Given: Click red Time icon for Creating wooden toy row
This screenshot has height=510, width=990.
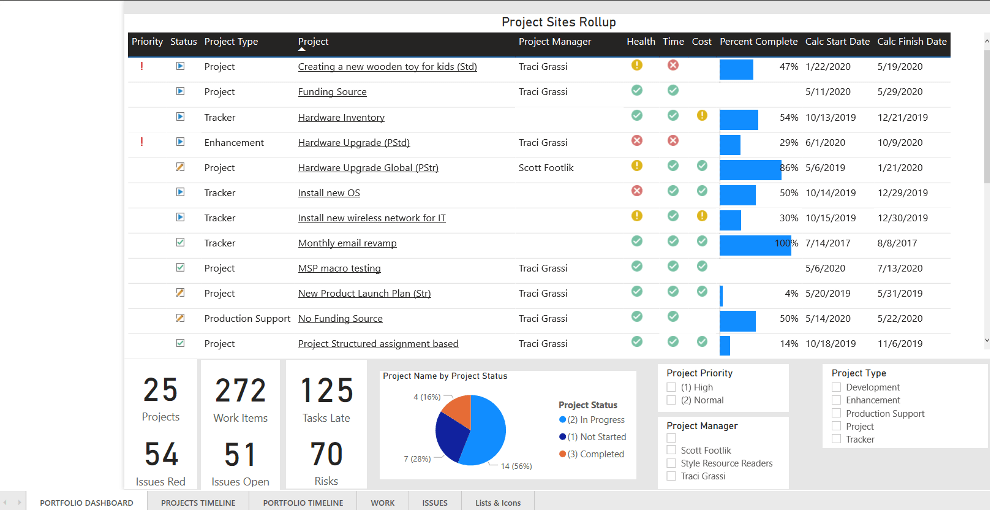Looking at the screenshot, I should (673, 66).
